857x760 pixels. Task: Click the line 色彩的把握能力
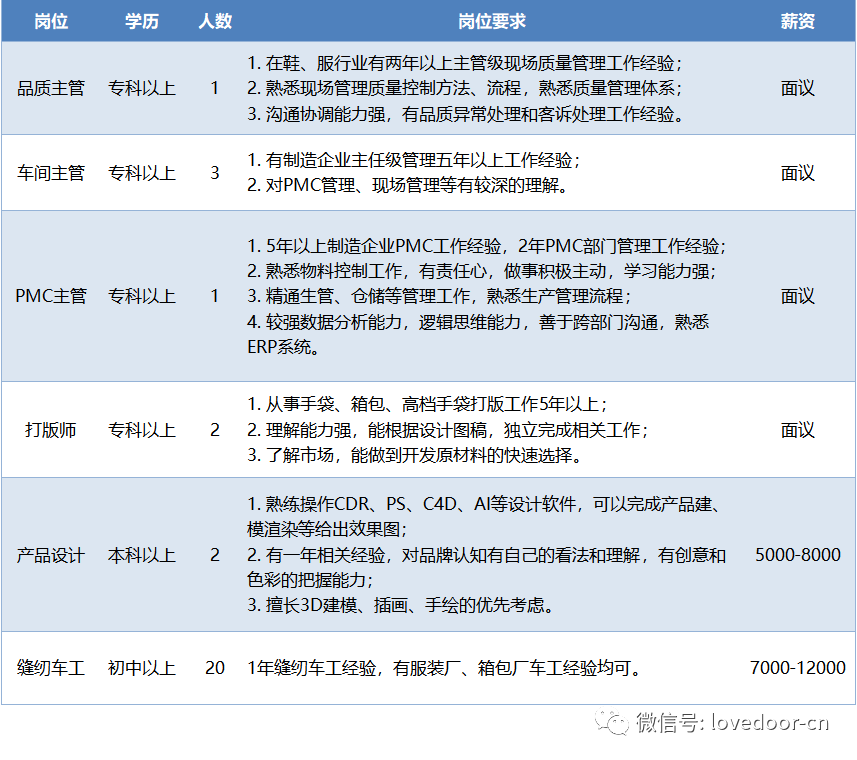click(310, 580)
